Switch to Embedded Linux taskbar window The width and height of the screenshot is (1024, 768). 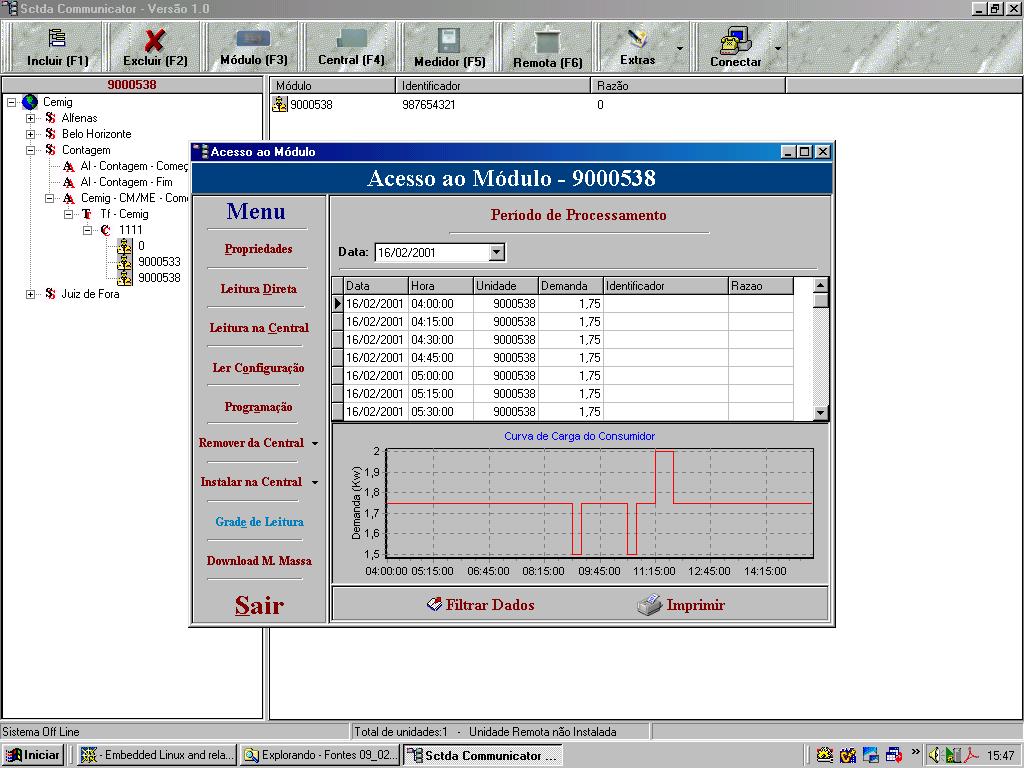pyautogui.click(x=157, y=755)
